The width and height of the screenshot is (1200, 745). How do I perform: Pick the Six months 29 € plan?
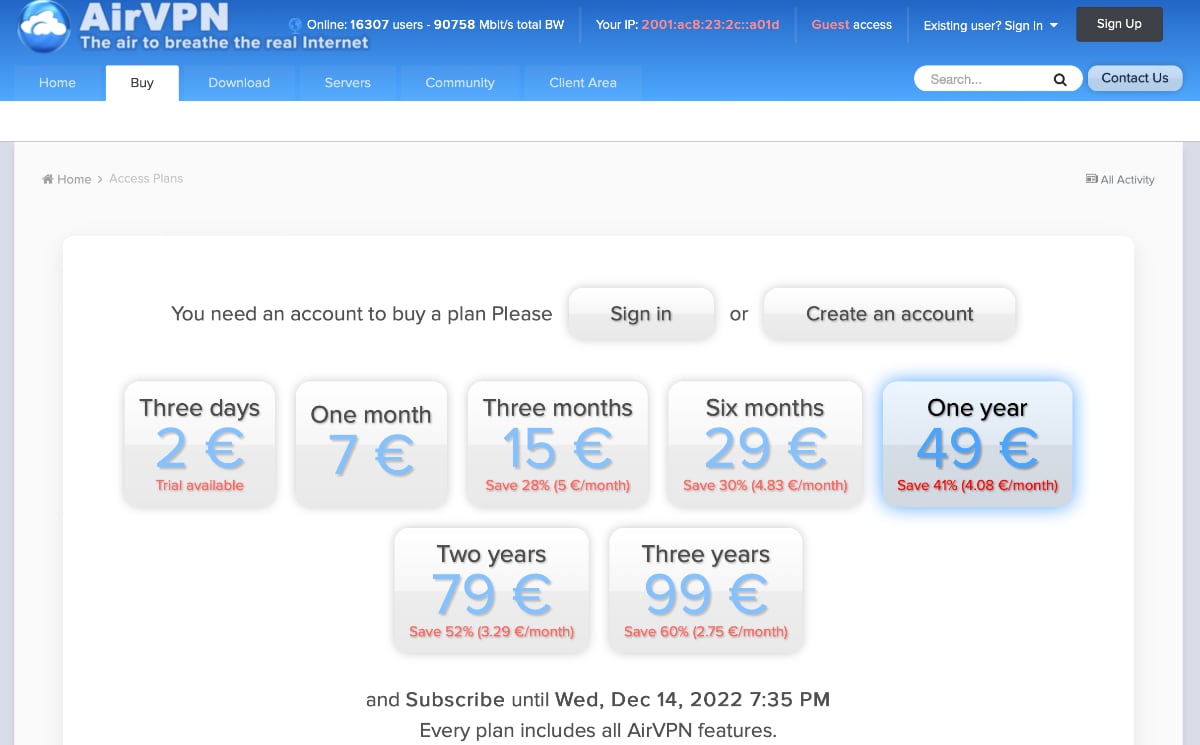(765, 443)
